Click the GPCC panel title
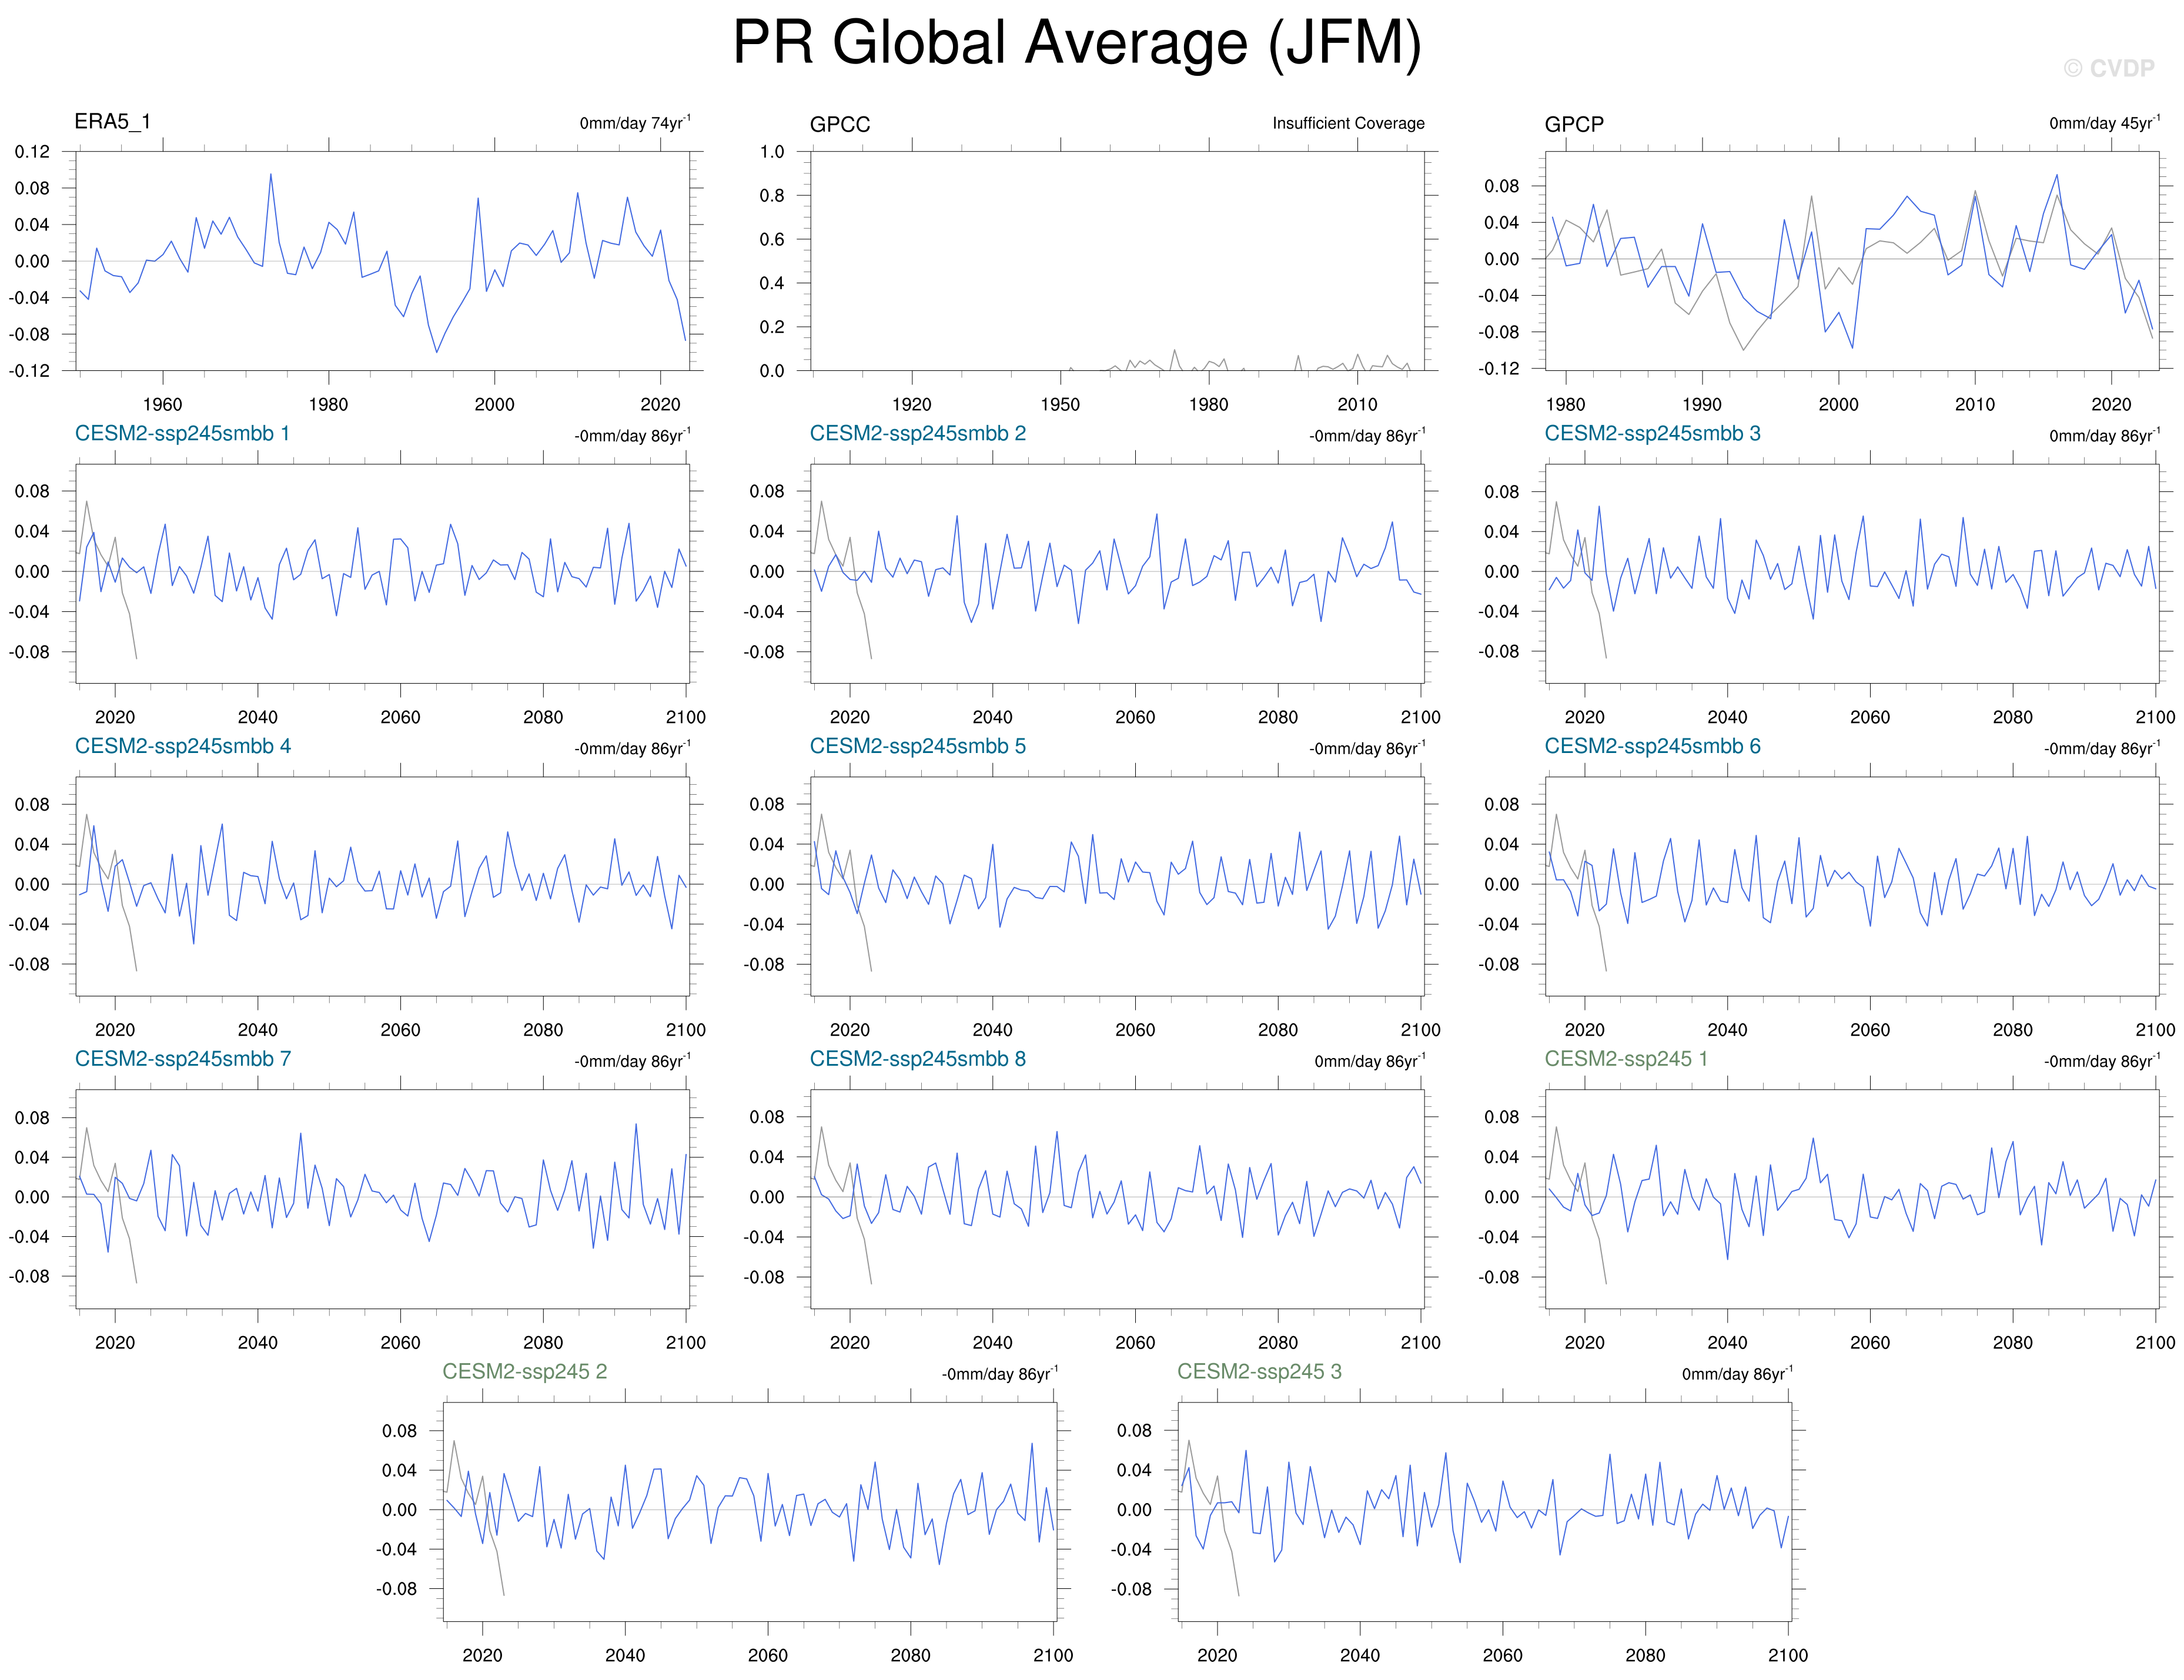The image size is (2184, 1680). click(x=839, y=124)
